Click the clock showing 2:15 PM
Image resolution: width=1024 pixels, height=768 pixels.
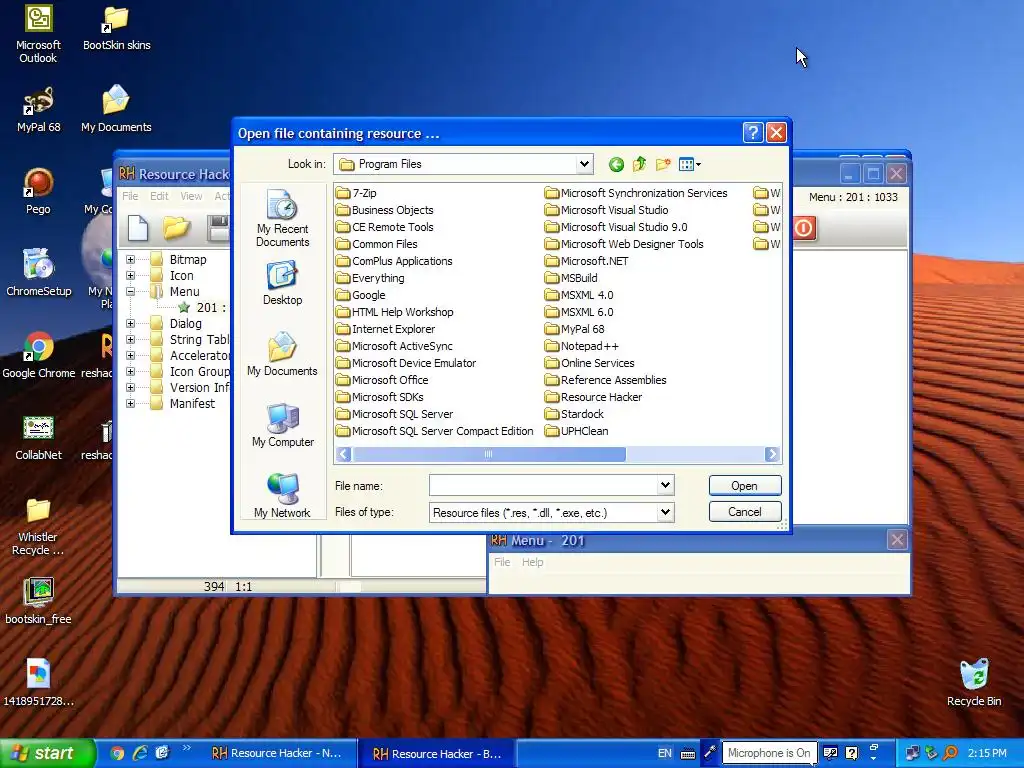coord(987,753)
